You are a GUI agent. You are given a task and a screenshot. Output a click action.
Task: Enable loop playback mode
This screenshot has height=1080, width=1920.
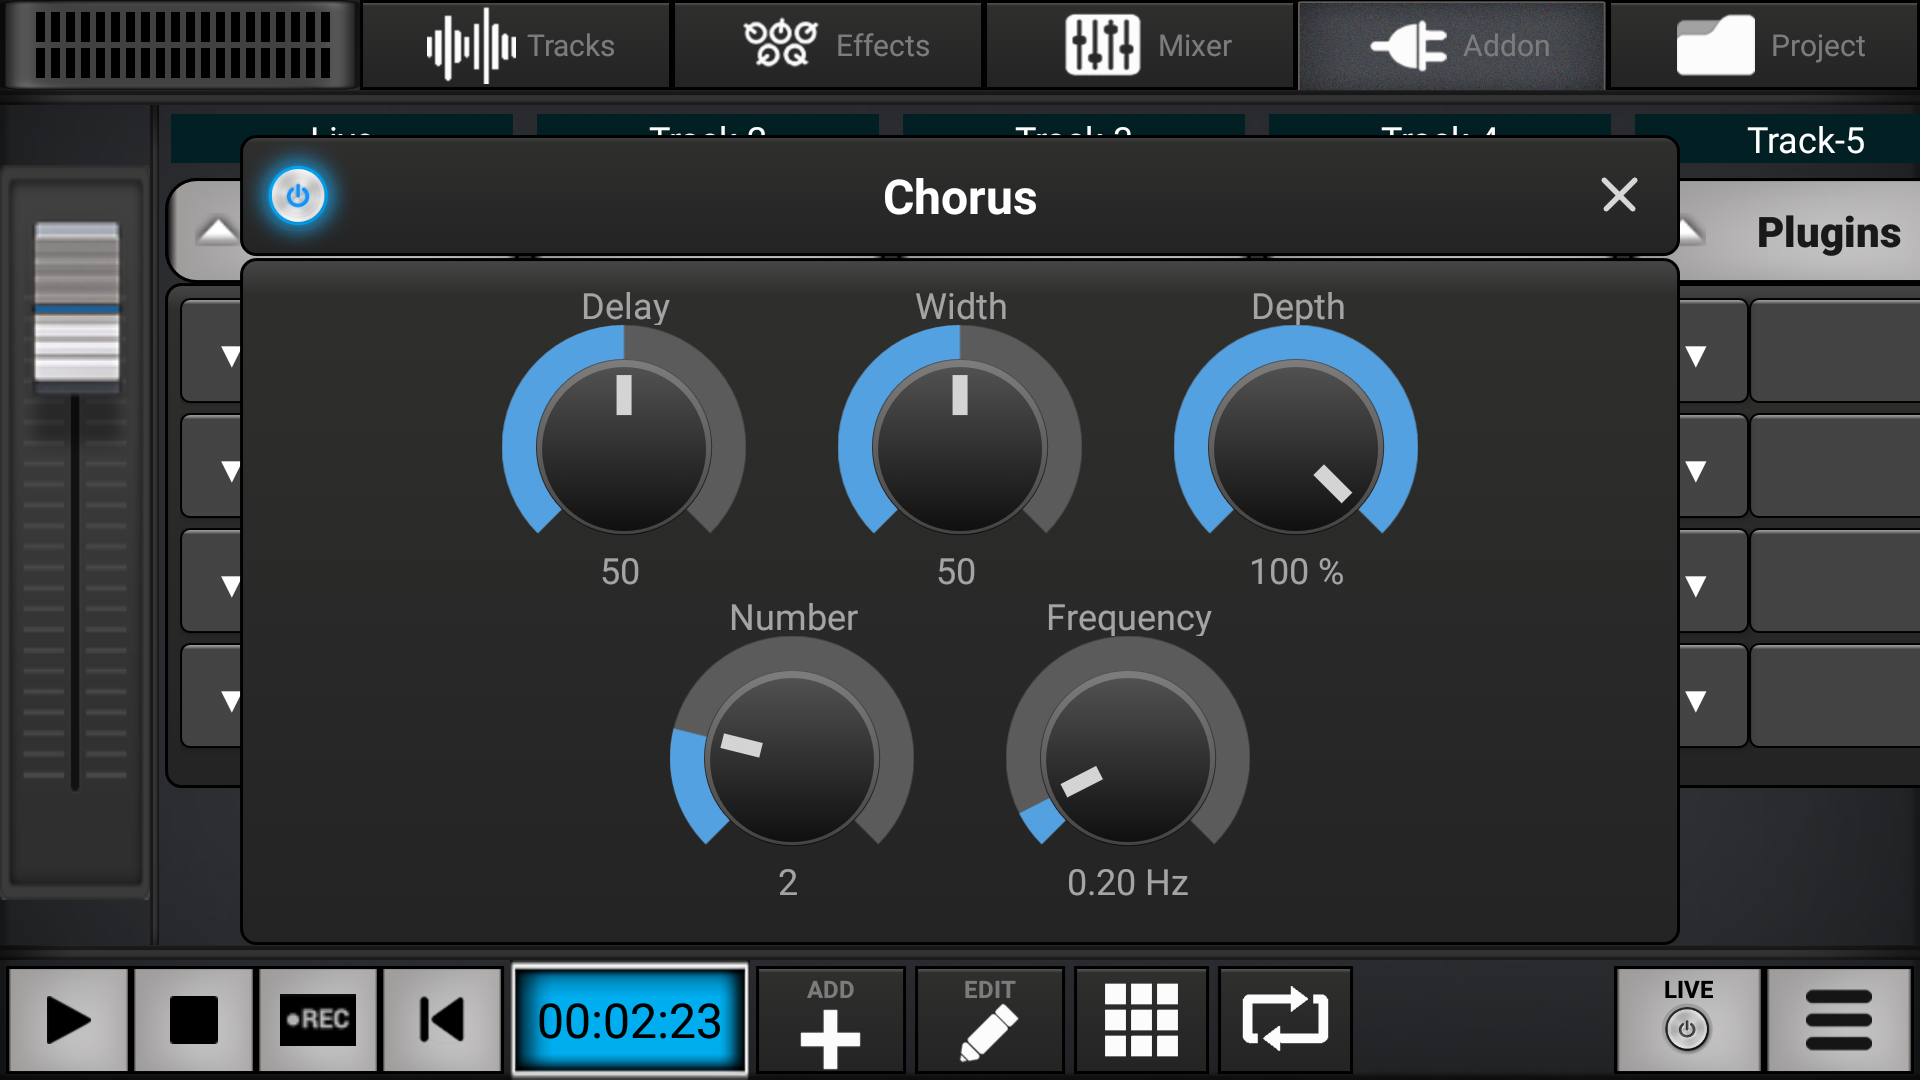click(x=1284, y=1019)
